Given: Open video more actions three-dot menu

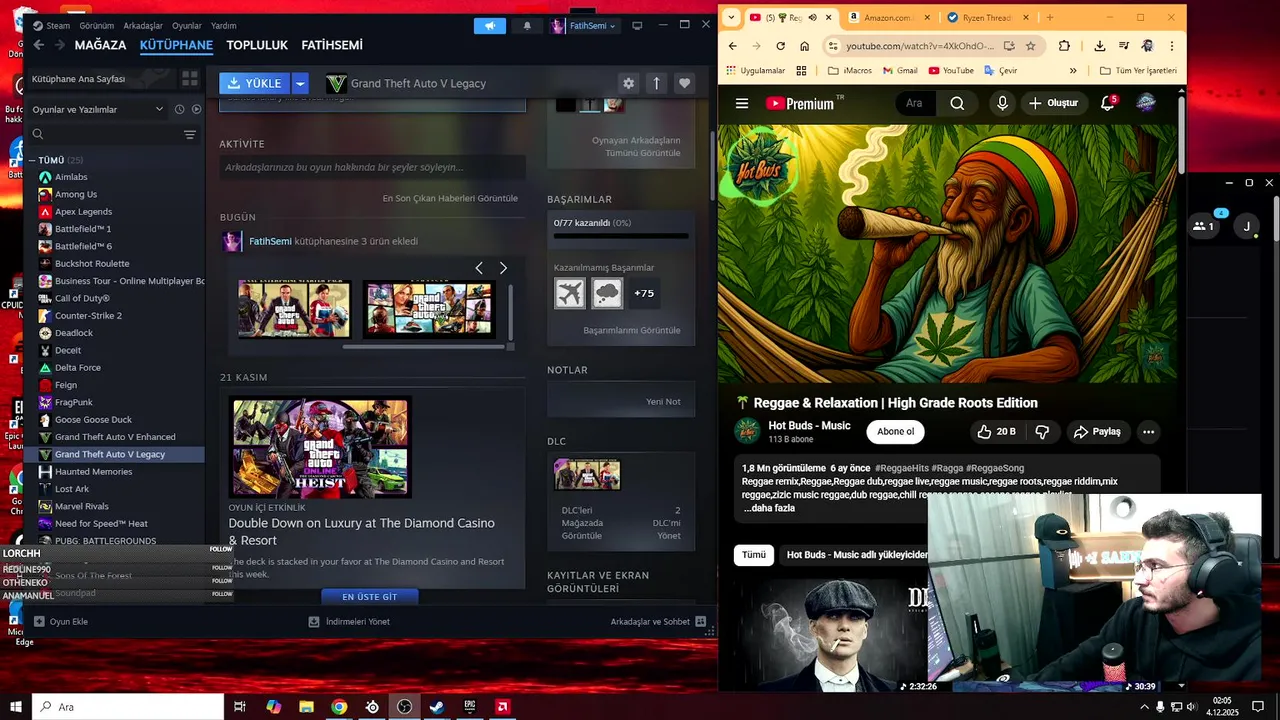Looking at the screenshot, I should pos(1149,432).
